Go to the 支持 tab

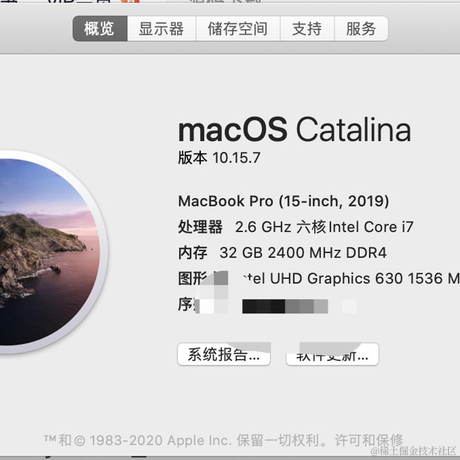307,29
